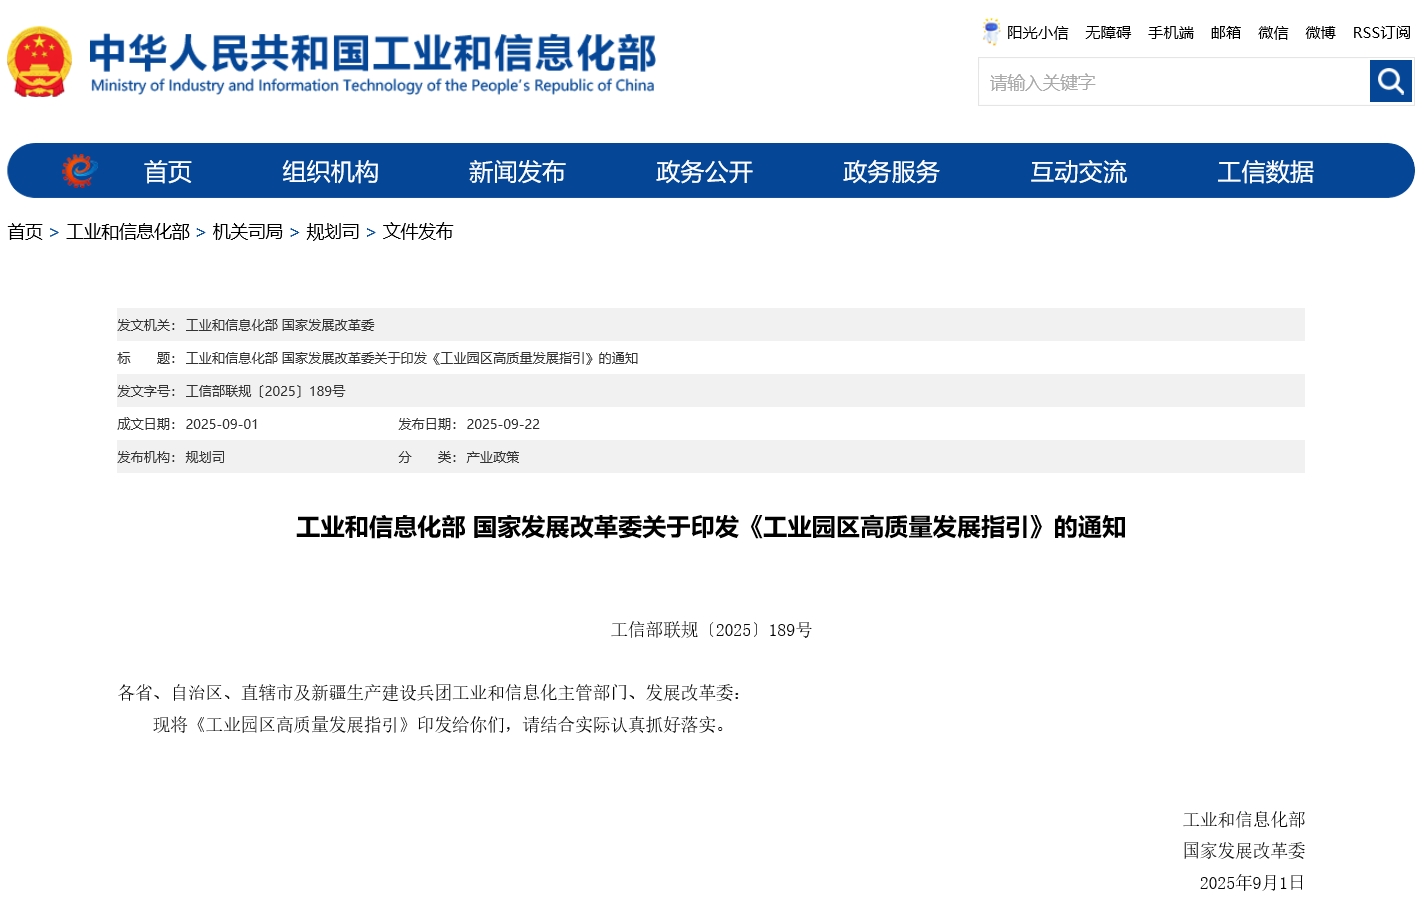Focus the keyword search input field

1173,82
